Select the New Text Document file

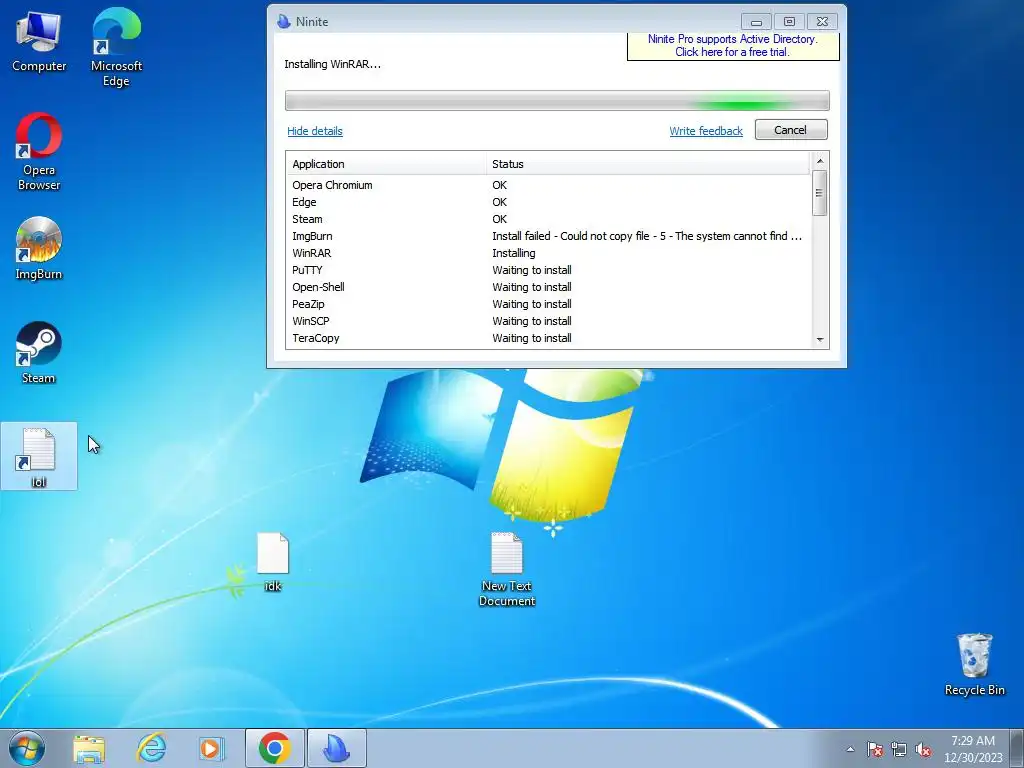pyautogui.click(x=507, y=569)
